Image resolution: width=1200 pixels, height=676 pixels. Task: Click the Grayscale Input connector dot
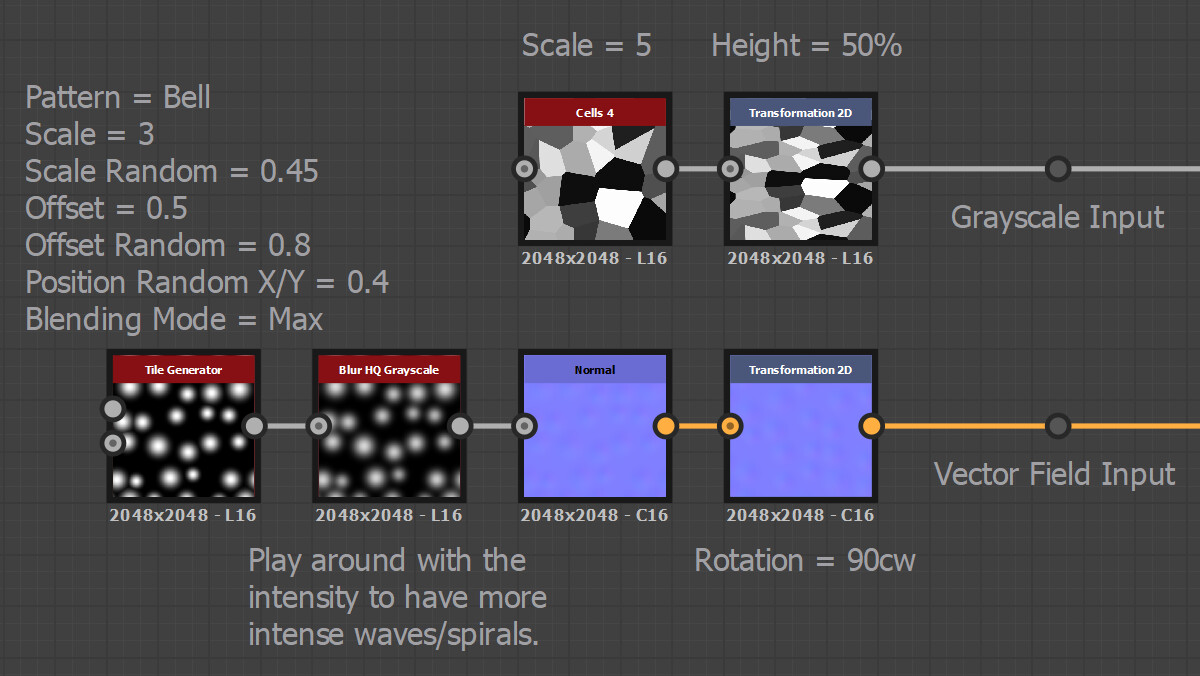(1058, 169)
